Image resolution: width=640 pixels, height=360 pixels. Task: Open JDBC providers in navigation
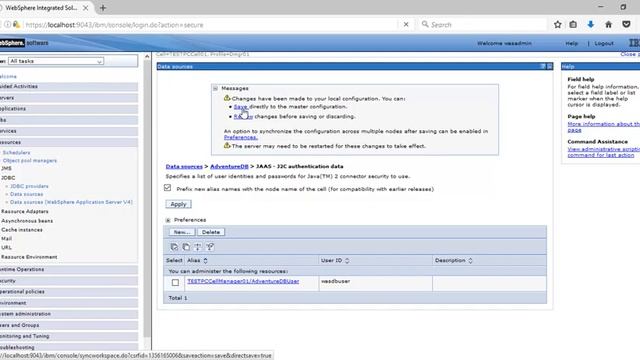click(x=29, y=186)
